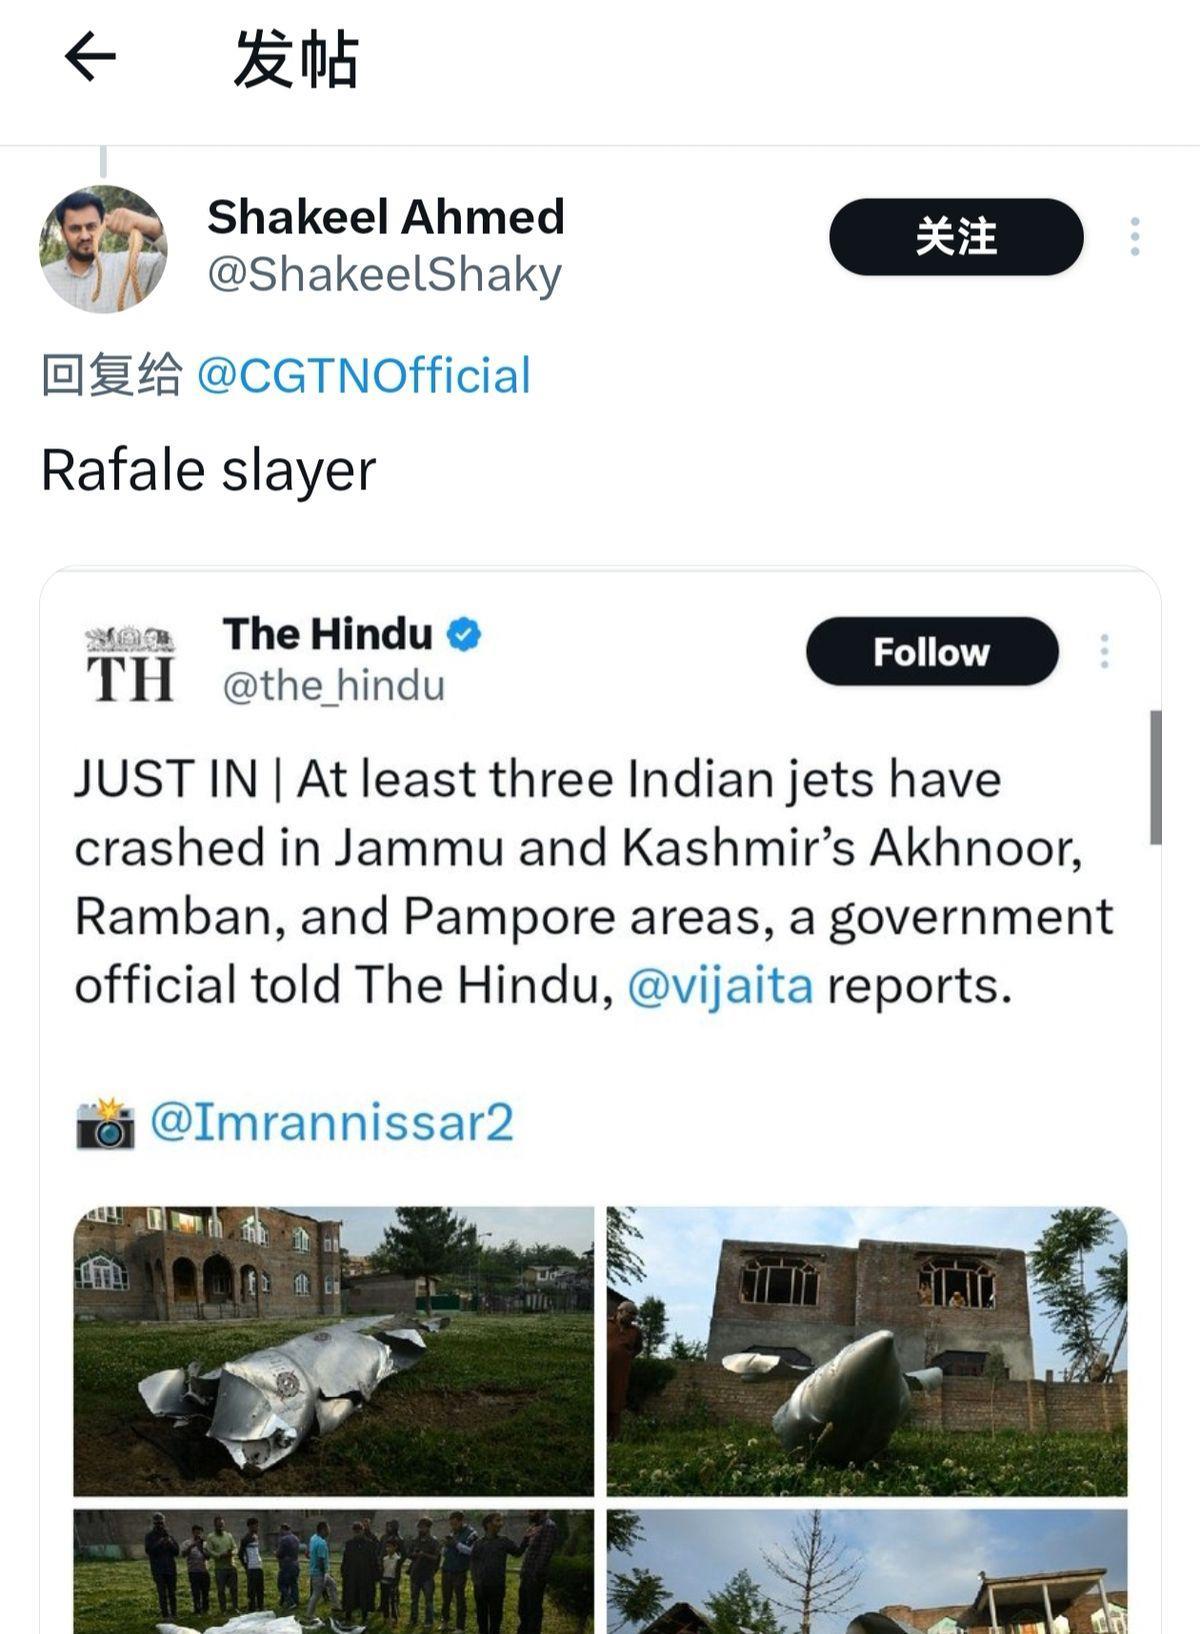
Task: Click the camera emoji before @Imrannissar2
Action: coord(105,1124)
